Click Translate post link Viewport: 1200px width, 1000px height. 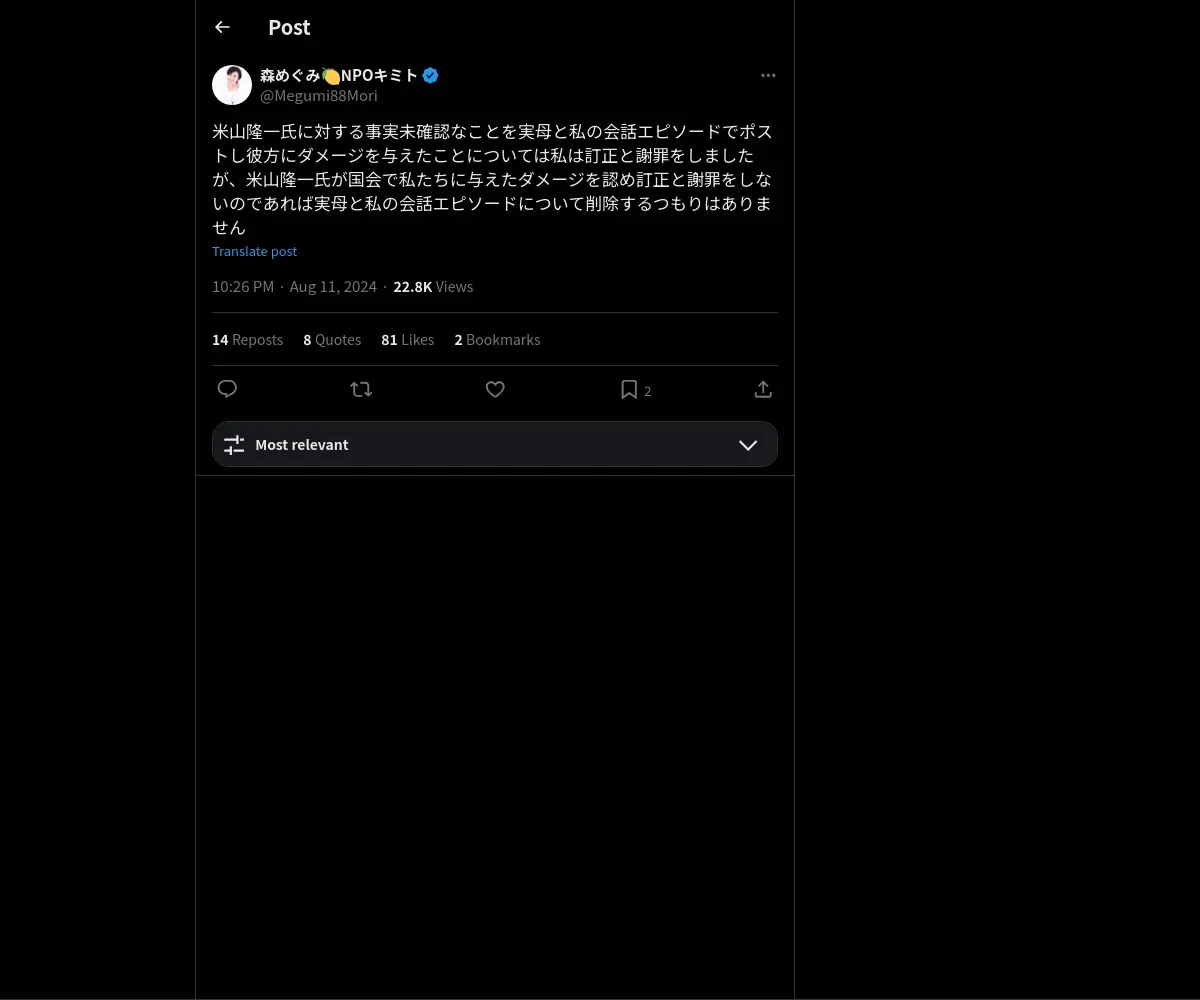tap(254, 251)
